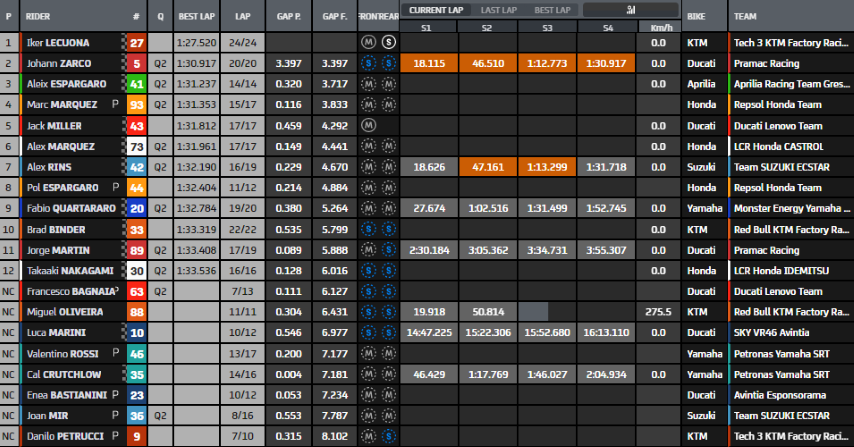Click Lecuona's best lap 1:27.520
This screenshot has height=447, width=854.
pyautogui.click(x=197, y=42)
